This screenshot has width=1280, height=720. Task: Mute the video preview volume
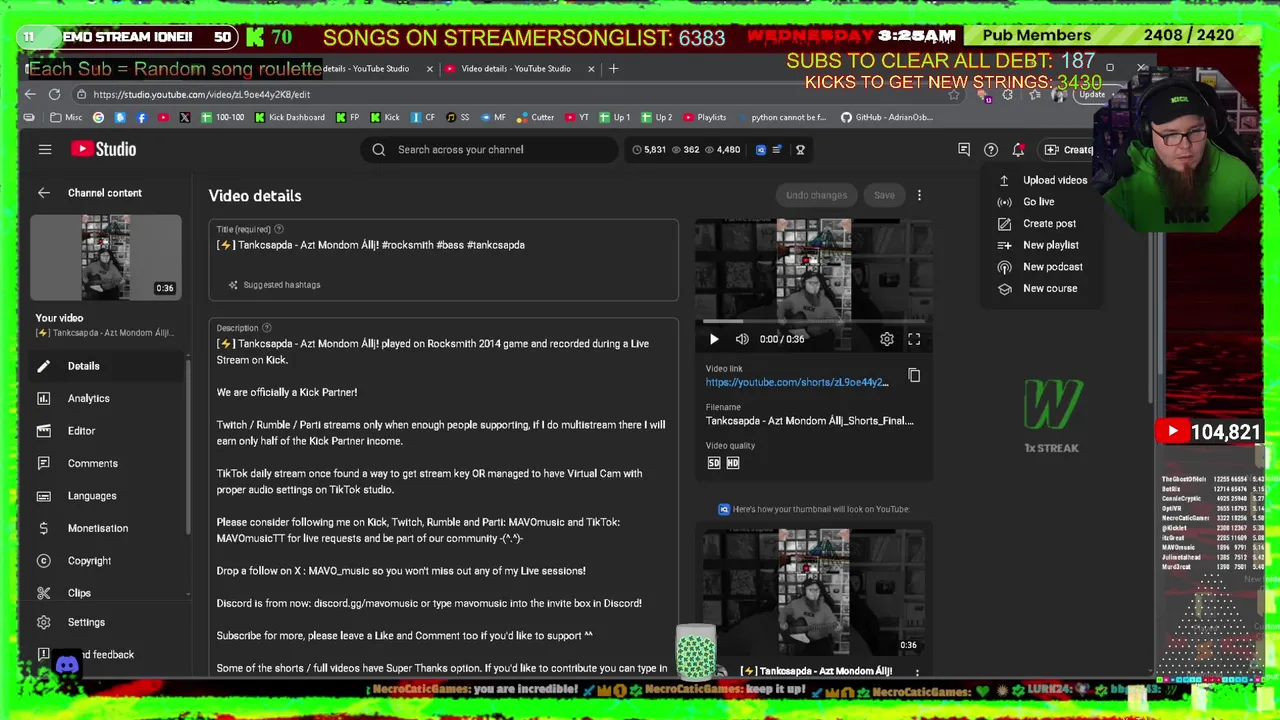coord(742,339)
